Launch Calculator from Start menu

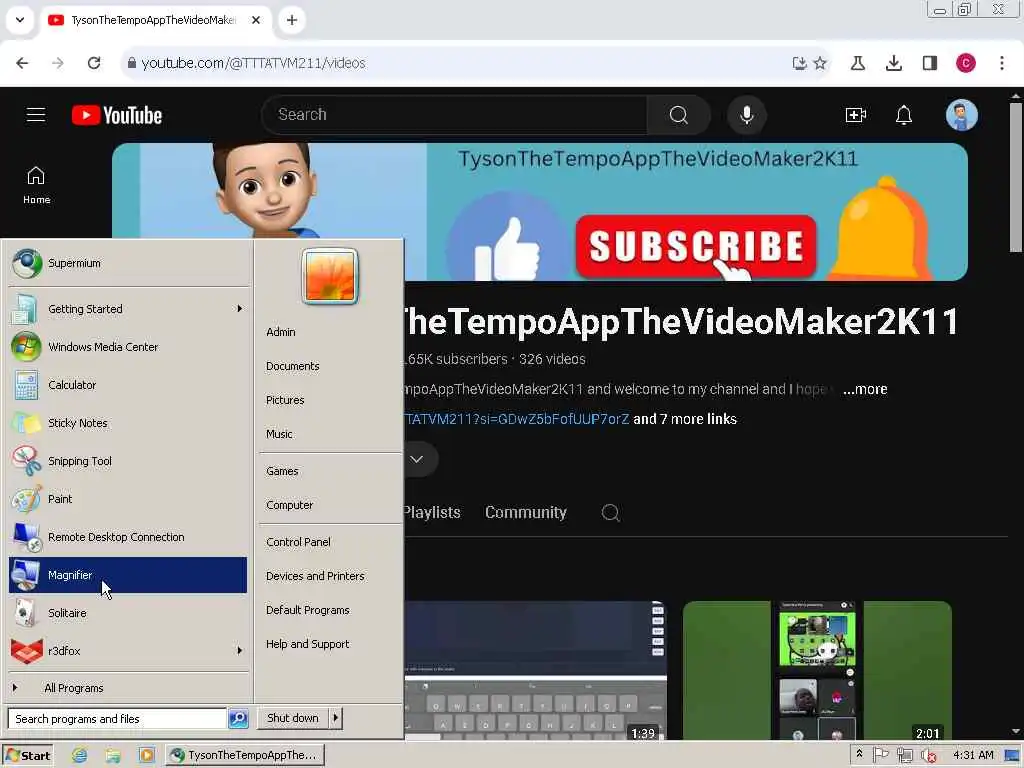click(129, 385)
